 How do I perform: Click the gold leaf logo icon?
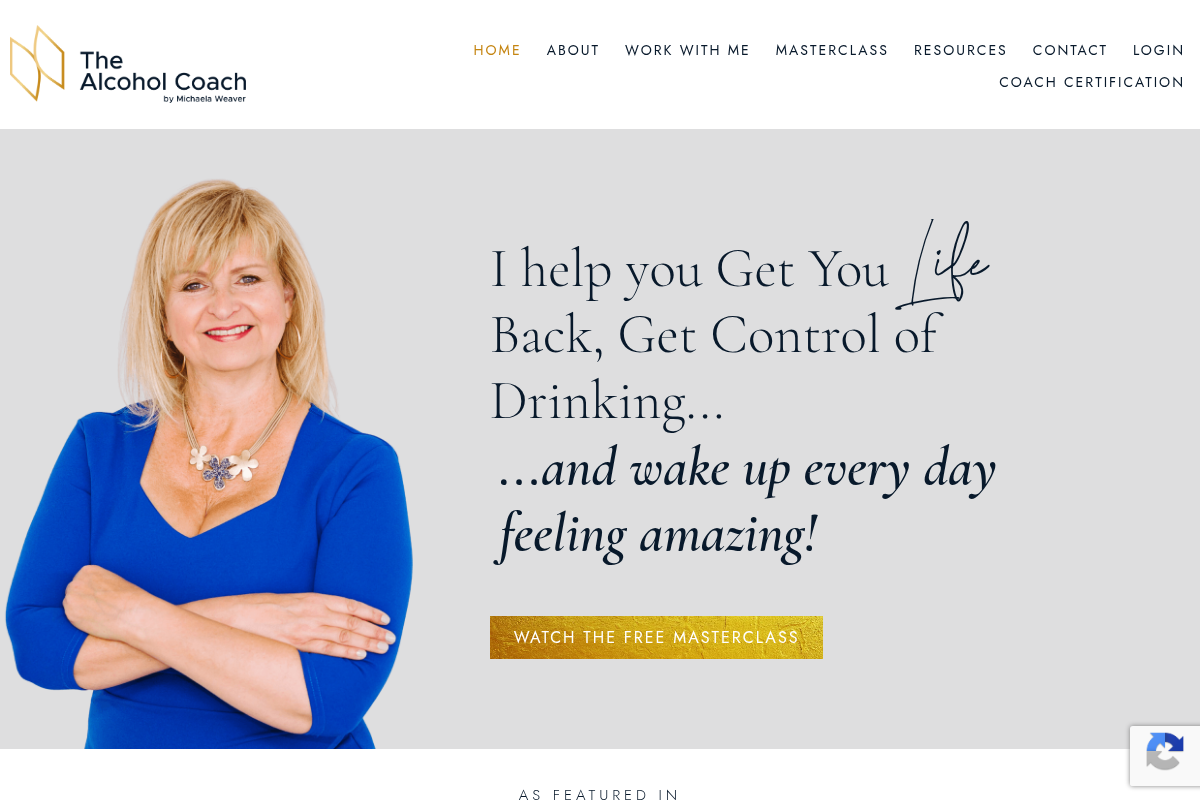coord(38,64)
